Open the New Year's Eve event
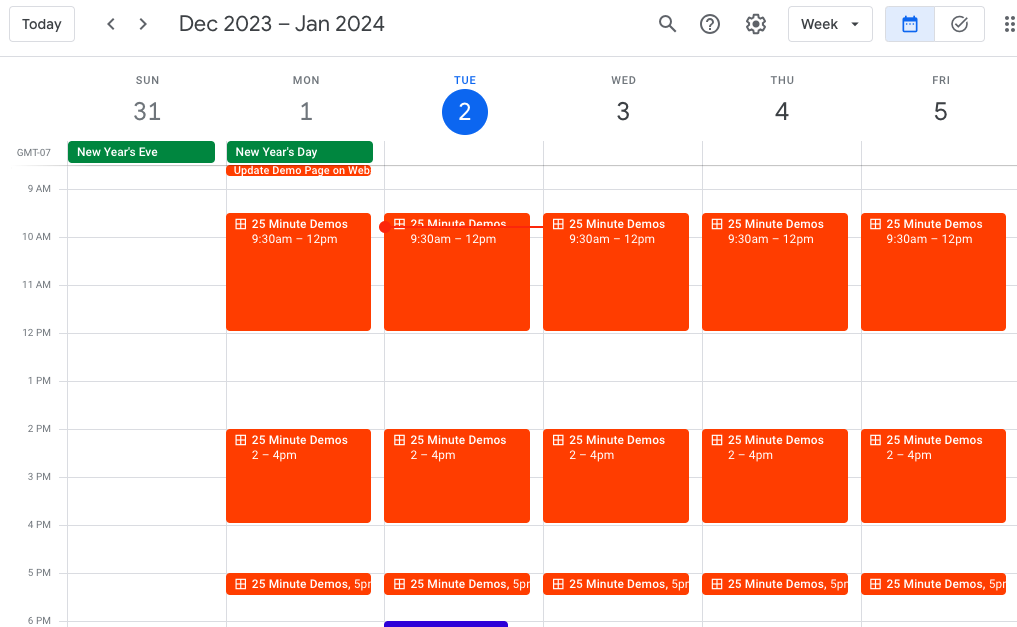The width and height of the screenshot is (1017, 627). [x=141, y=152]
